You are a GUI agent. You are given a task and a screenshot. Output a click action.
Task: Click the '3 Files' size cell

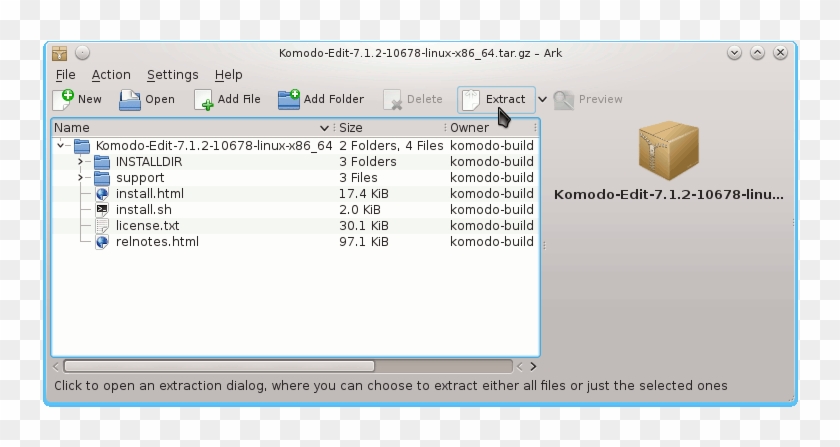click(x=358, y=177)
